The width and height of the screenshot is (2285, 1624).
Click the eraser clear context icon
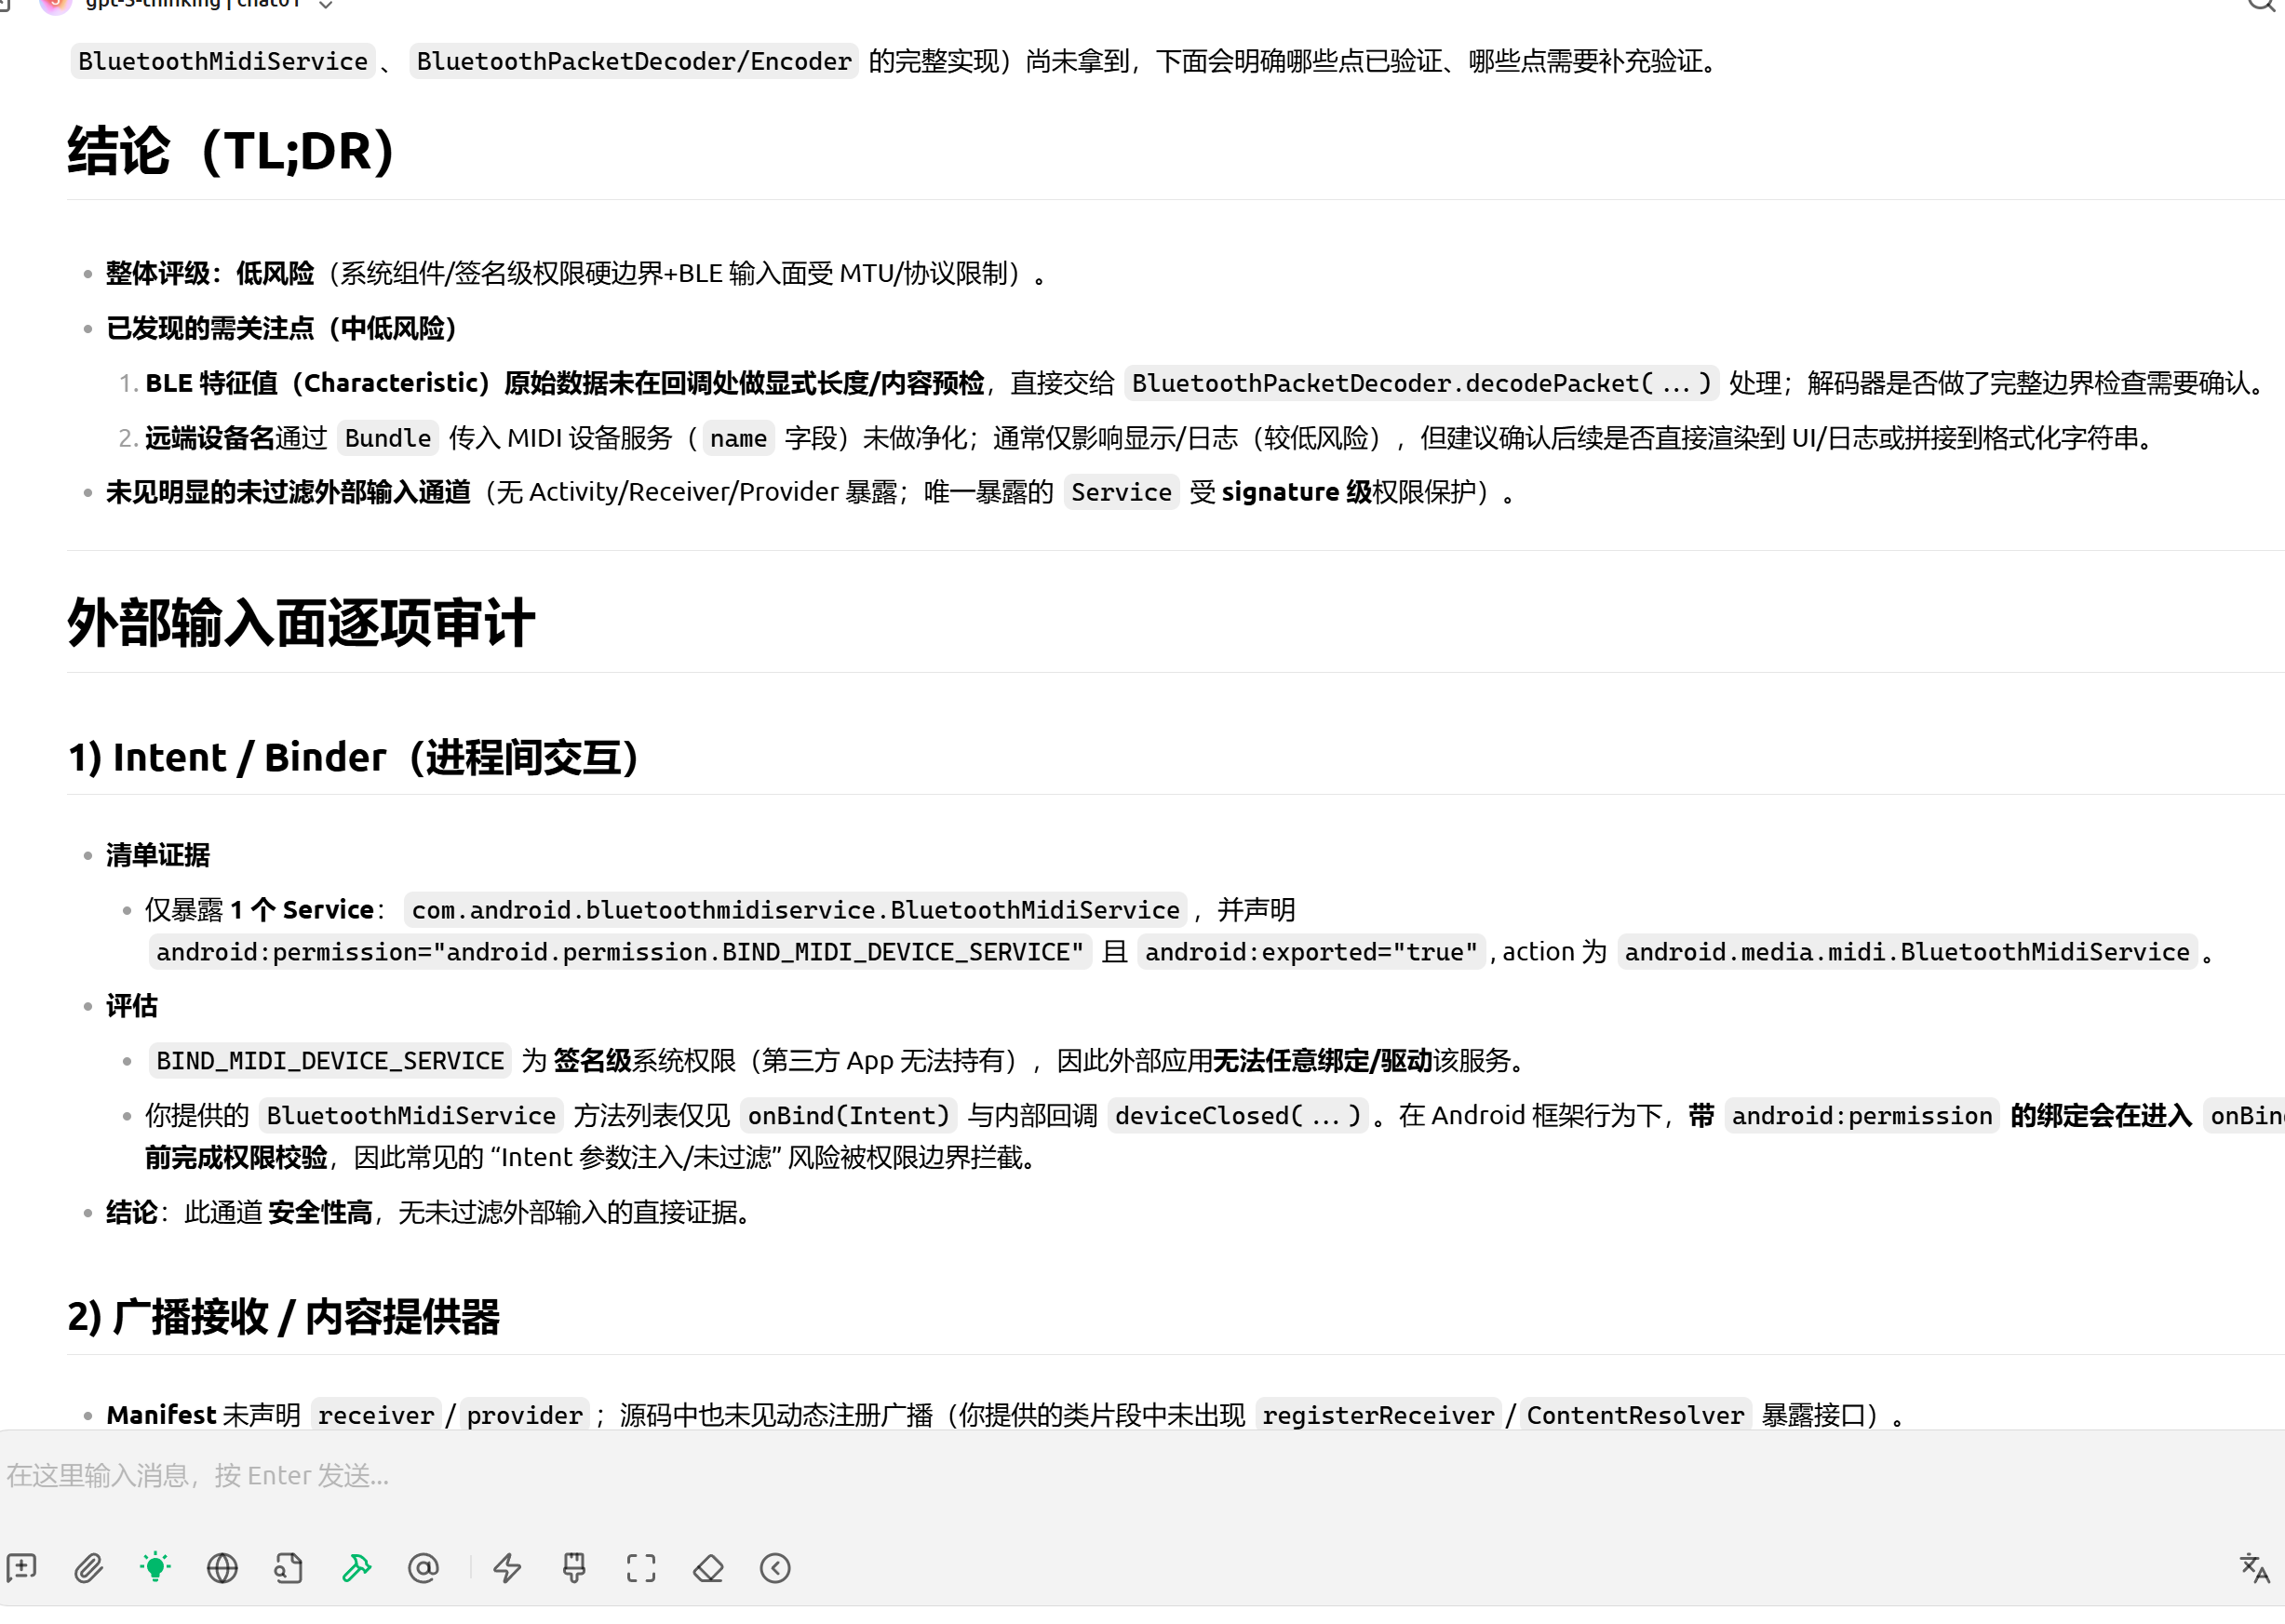pyautogui.click(x=708, y=1567)
